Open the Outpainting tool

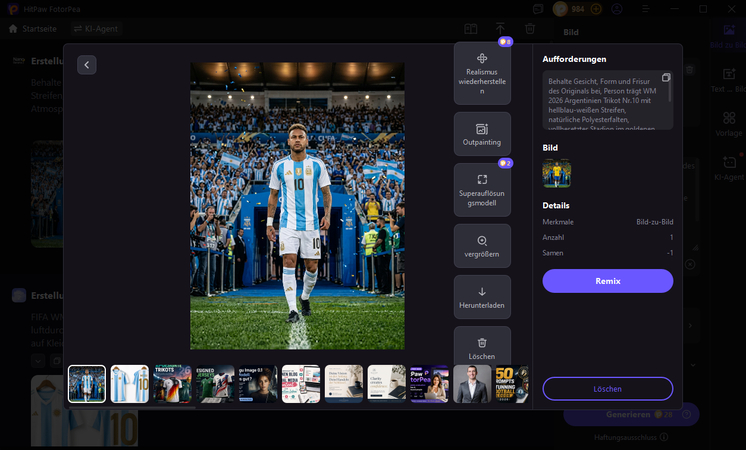point(482,134)
